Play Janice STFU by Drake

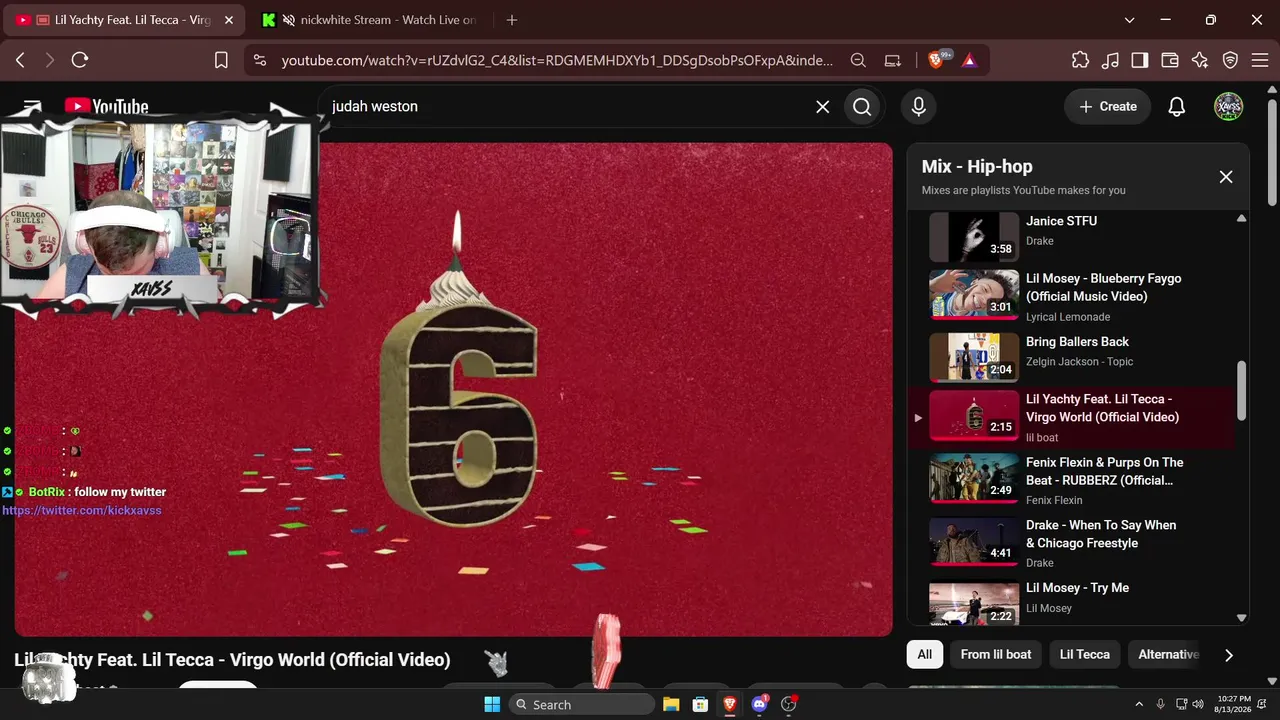[x=974, y=237]
